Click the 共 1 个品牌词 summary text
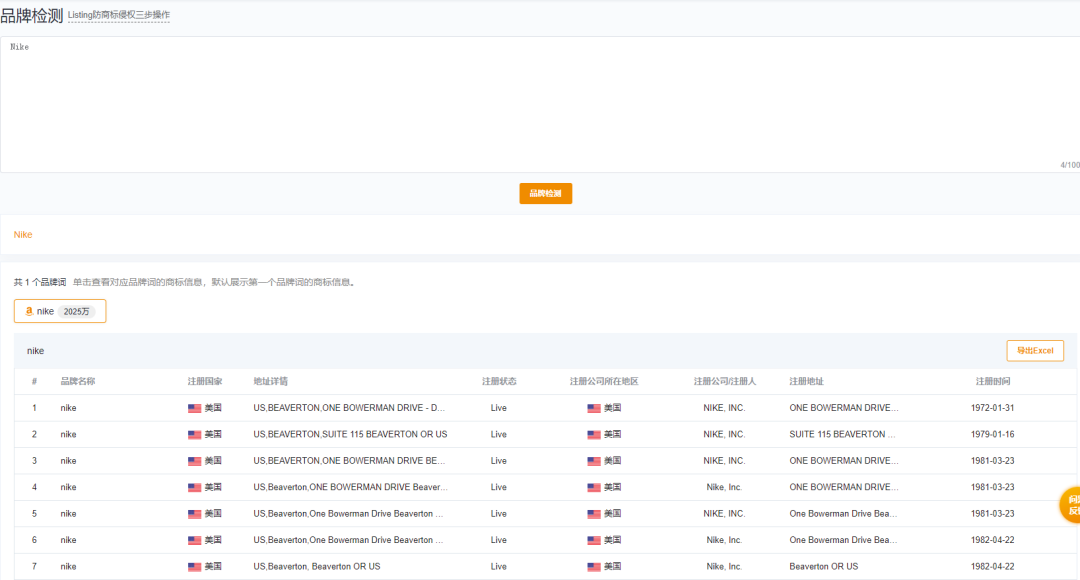The height and width of the screenshot is (580, 1080). pos(40,282)
